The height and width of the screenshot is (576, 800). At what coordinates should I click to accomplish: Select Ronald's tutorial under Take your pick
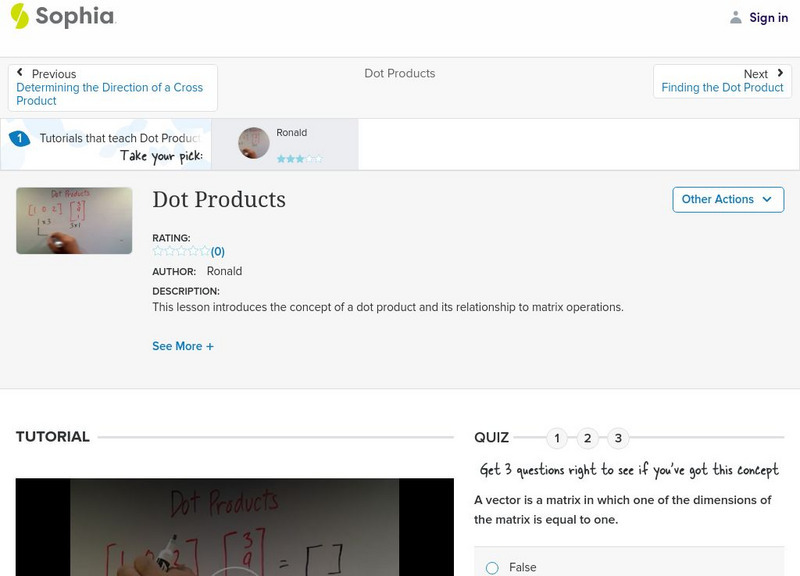[x=292, y=143]
